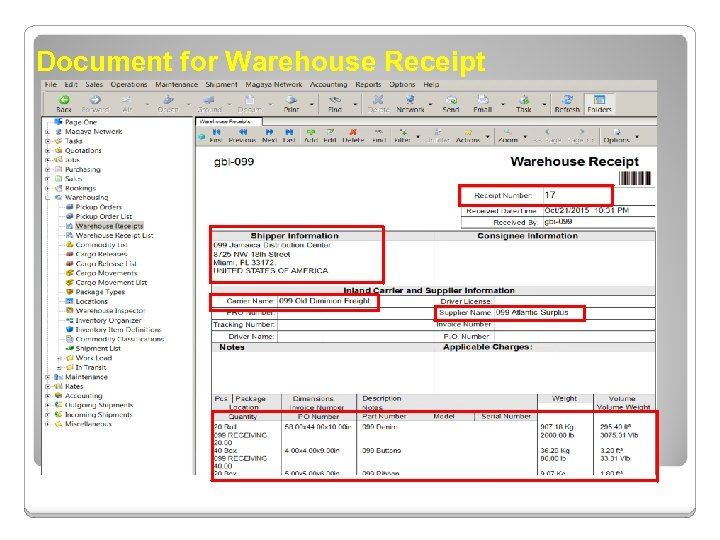Open the Print dropdown arrow

tap(312, 105)
